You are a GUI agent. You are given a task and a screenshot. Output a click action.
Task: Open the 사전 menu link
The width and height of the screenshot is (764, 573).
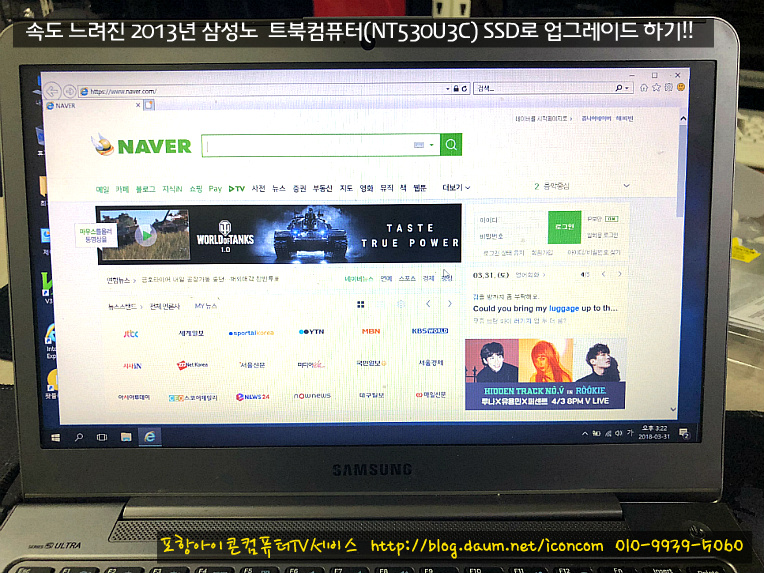pyautogui.click(x=258, y=189)
